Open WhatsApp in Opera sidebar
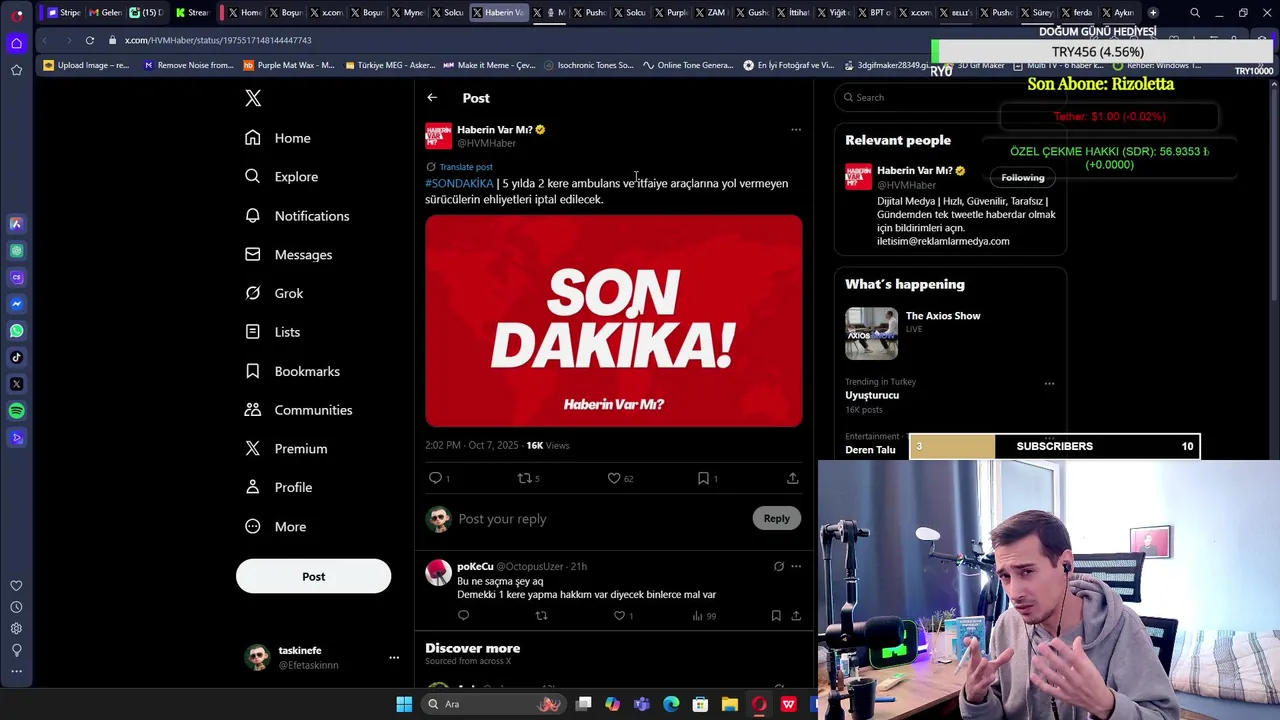This screenshot has width=1280, height=720. point(16,331)
